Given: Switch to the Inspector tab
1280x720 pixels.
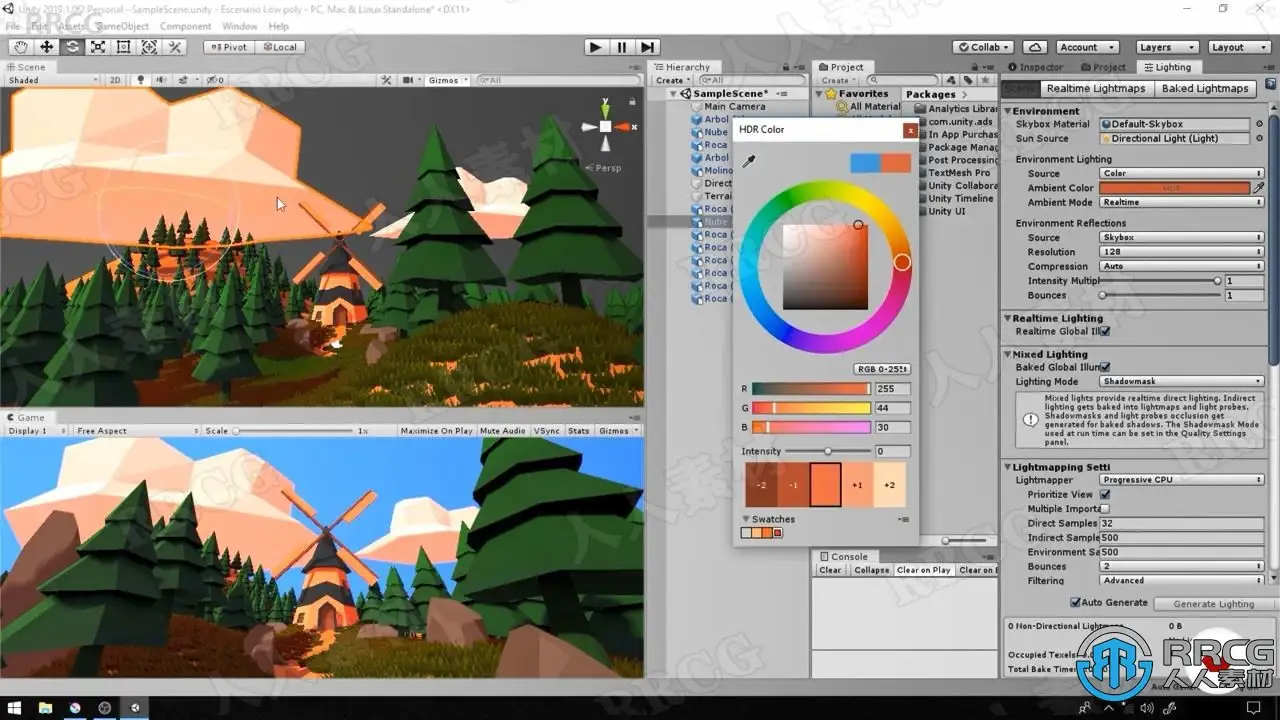Looking at the screenshot, I should point(1036,67).
